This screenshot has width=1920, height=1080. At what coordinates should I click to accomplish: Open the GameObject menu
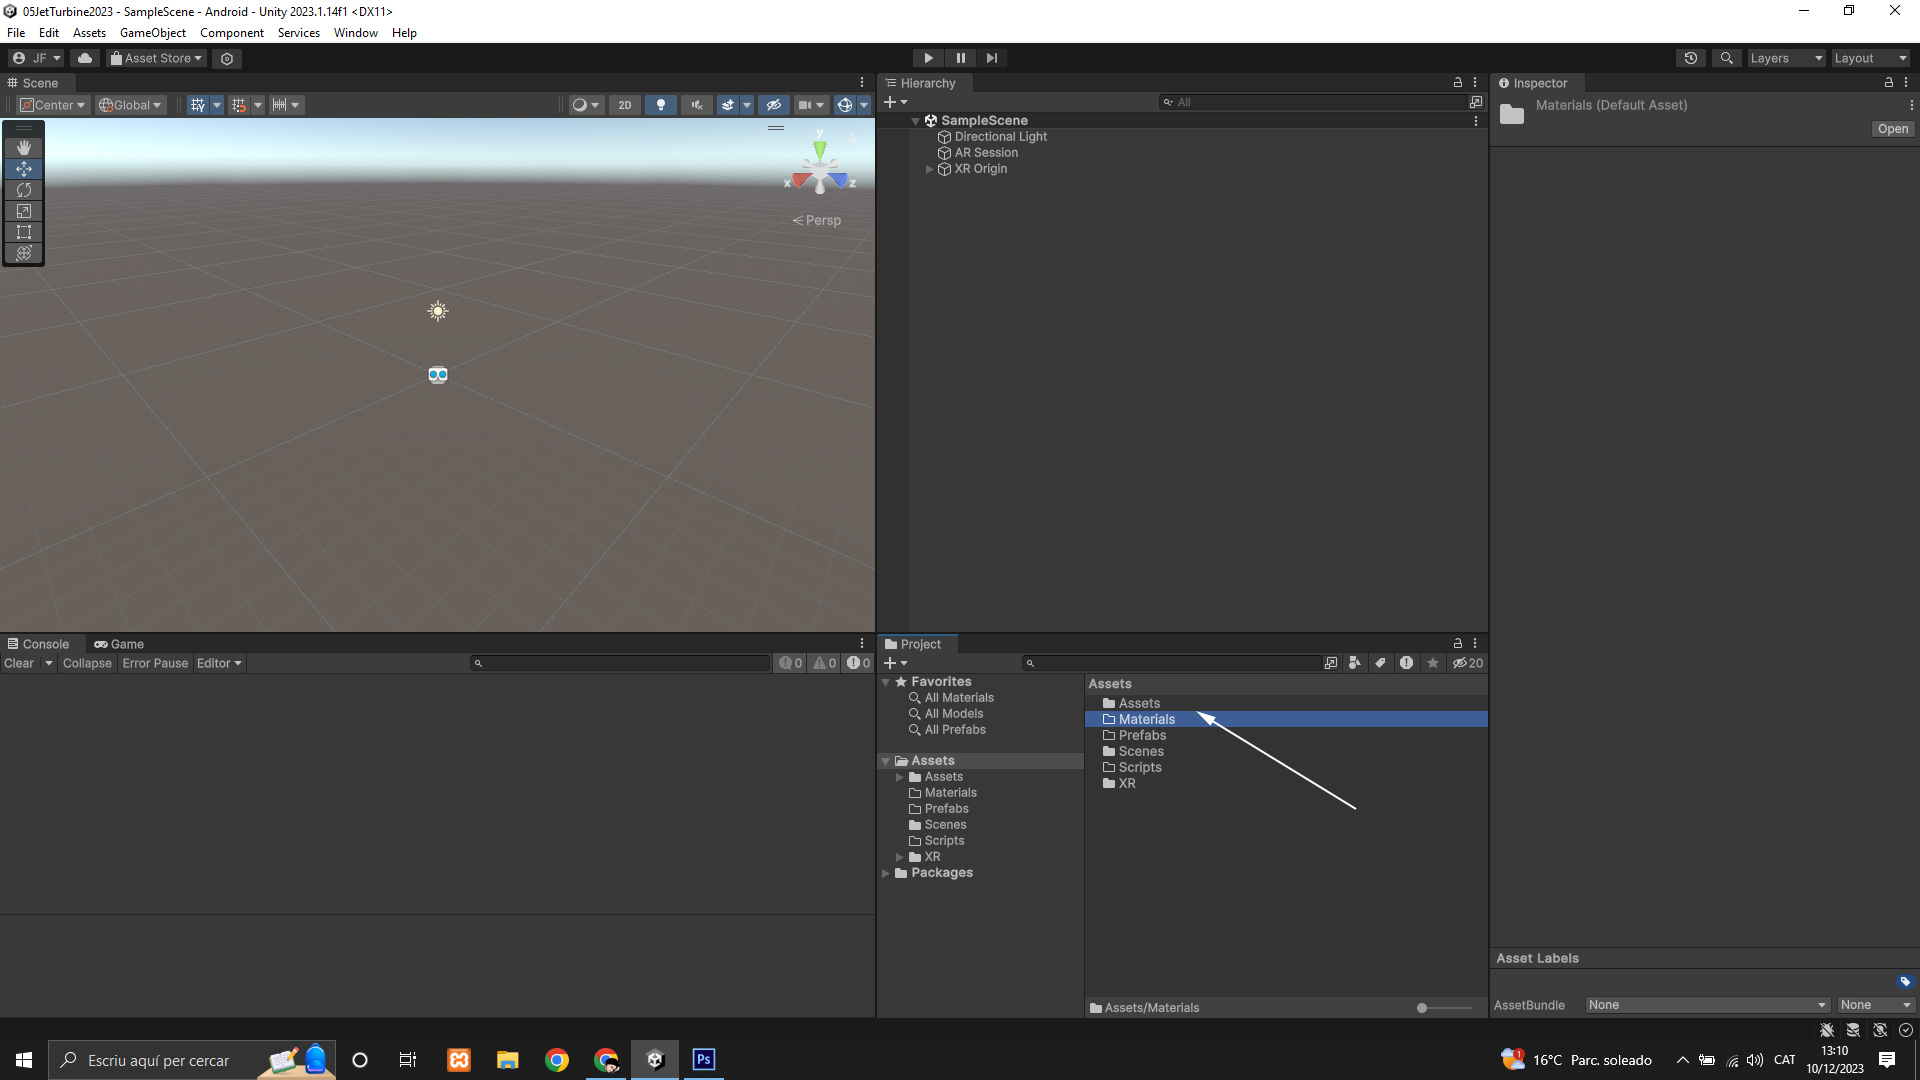(152, 33)
